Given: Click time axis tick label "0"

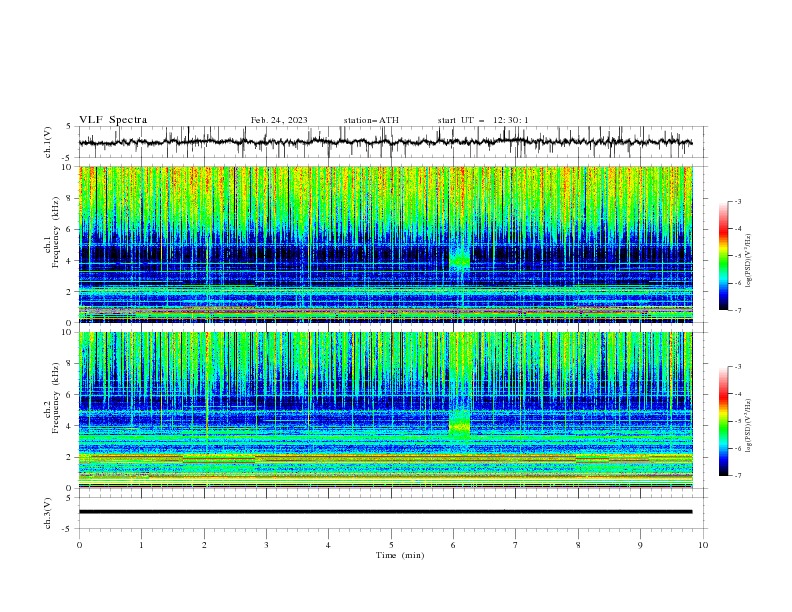Looking at the screenshot, I should pos(79,545).
